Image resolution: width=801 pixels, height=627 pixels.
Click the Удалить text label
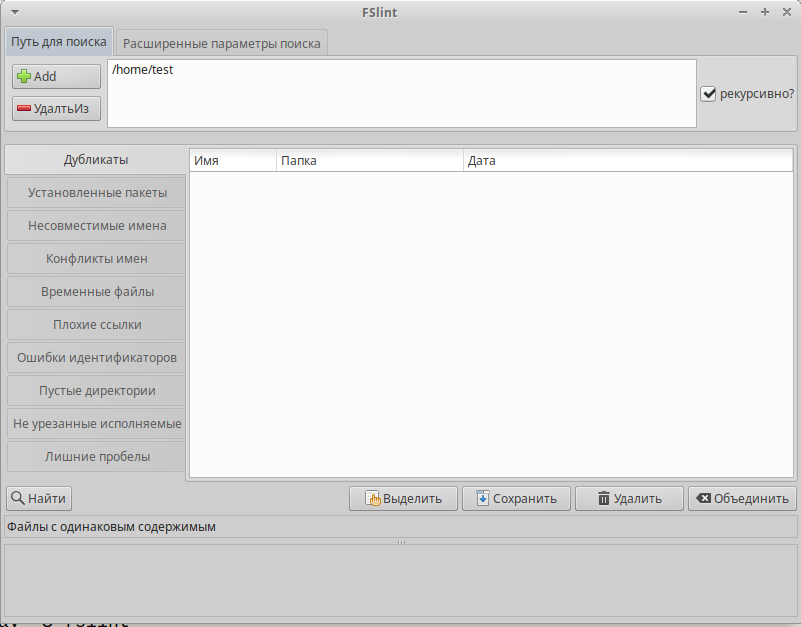pyautogui.click(x=638, y=499)
